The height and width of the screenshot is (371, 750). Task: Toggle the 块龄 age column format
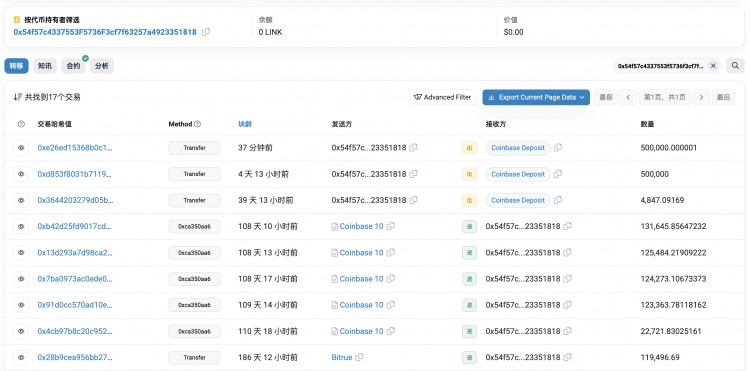coord(245,124)
